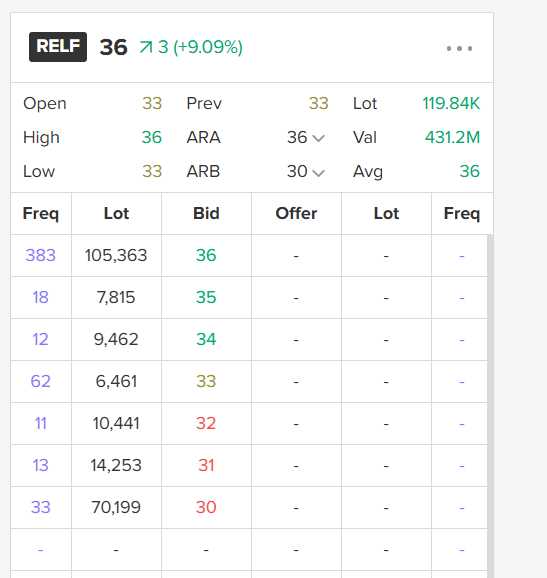Select the yellow bid price 33
Viewport: 547px width, 578px height.
pos(206,381)
